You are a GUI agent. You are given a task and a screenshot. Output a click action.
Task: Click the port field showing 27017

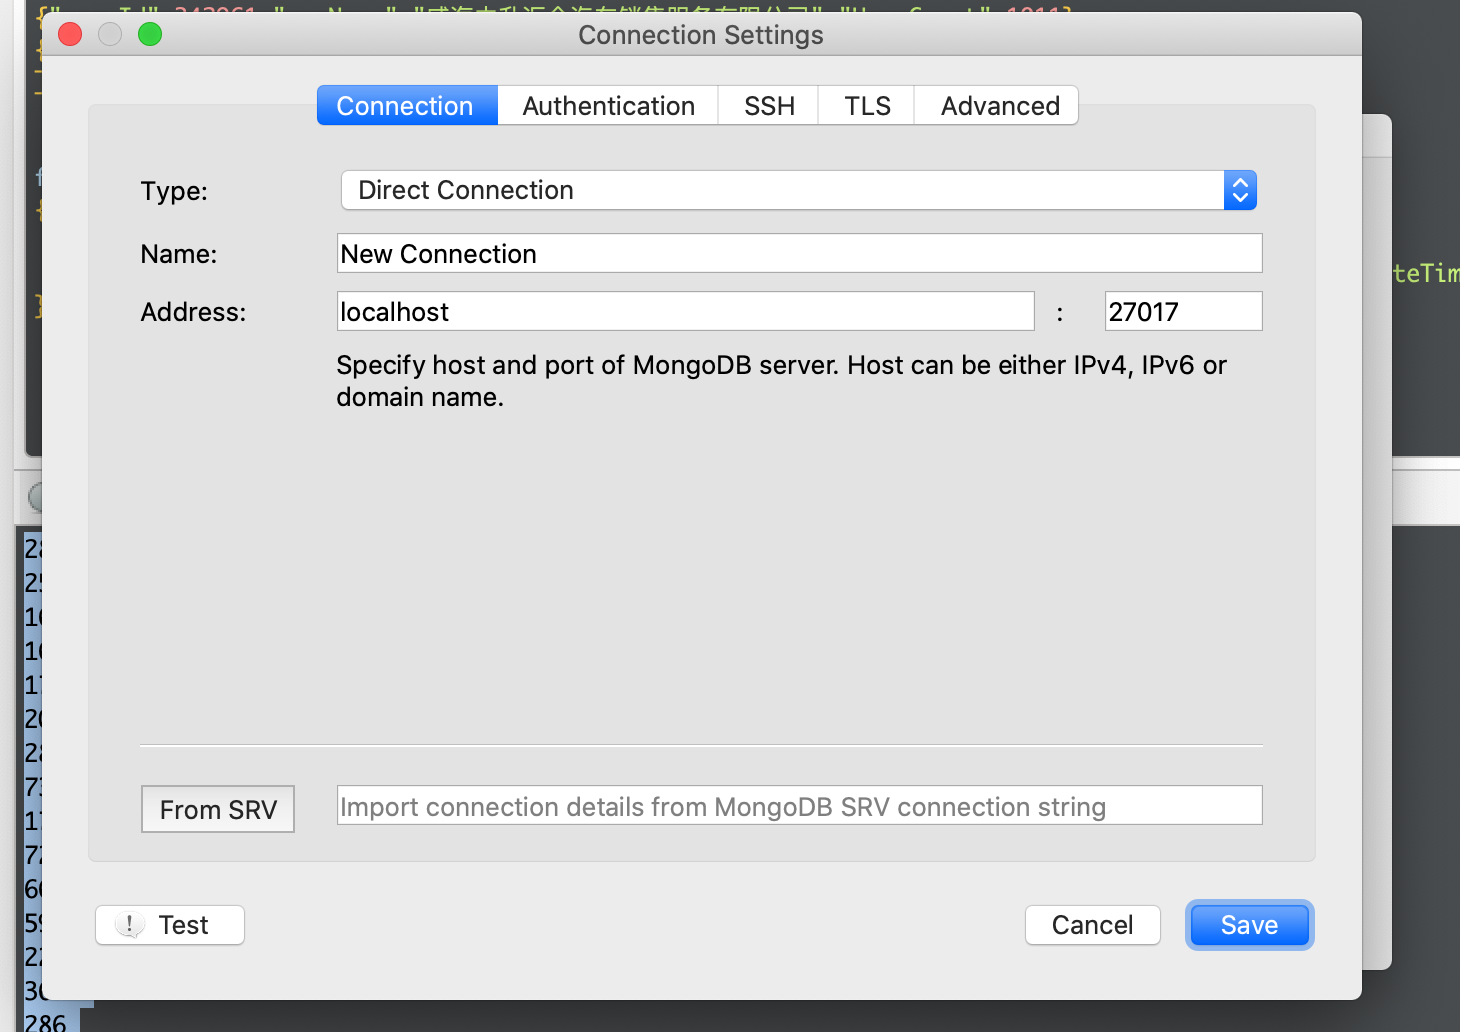[x=1183, y=312]
